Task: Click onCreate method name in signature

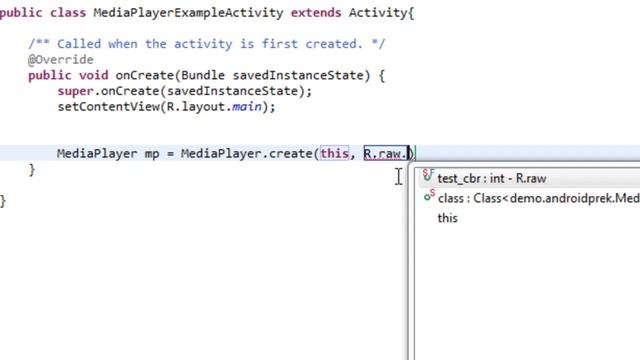Action: coord(144,76)
